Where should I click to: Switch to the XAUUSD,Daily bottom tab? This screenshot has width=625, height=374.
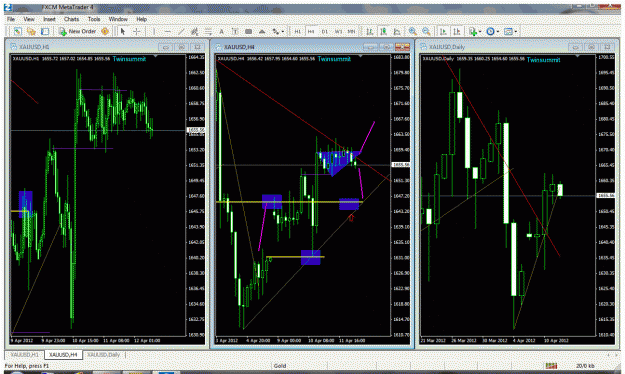[103, 354]
